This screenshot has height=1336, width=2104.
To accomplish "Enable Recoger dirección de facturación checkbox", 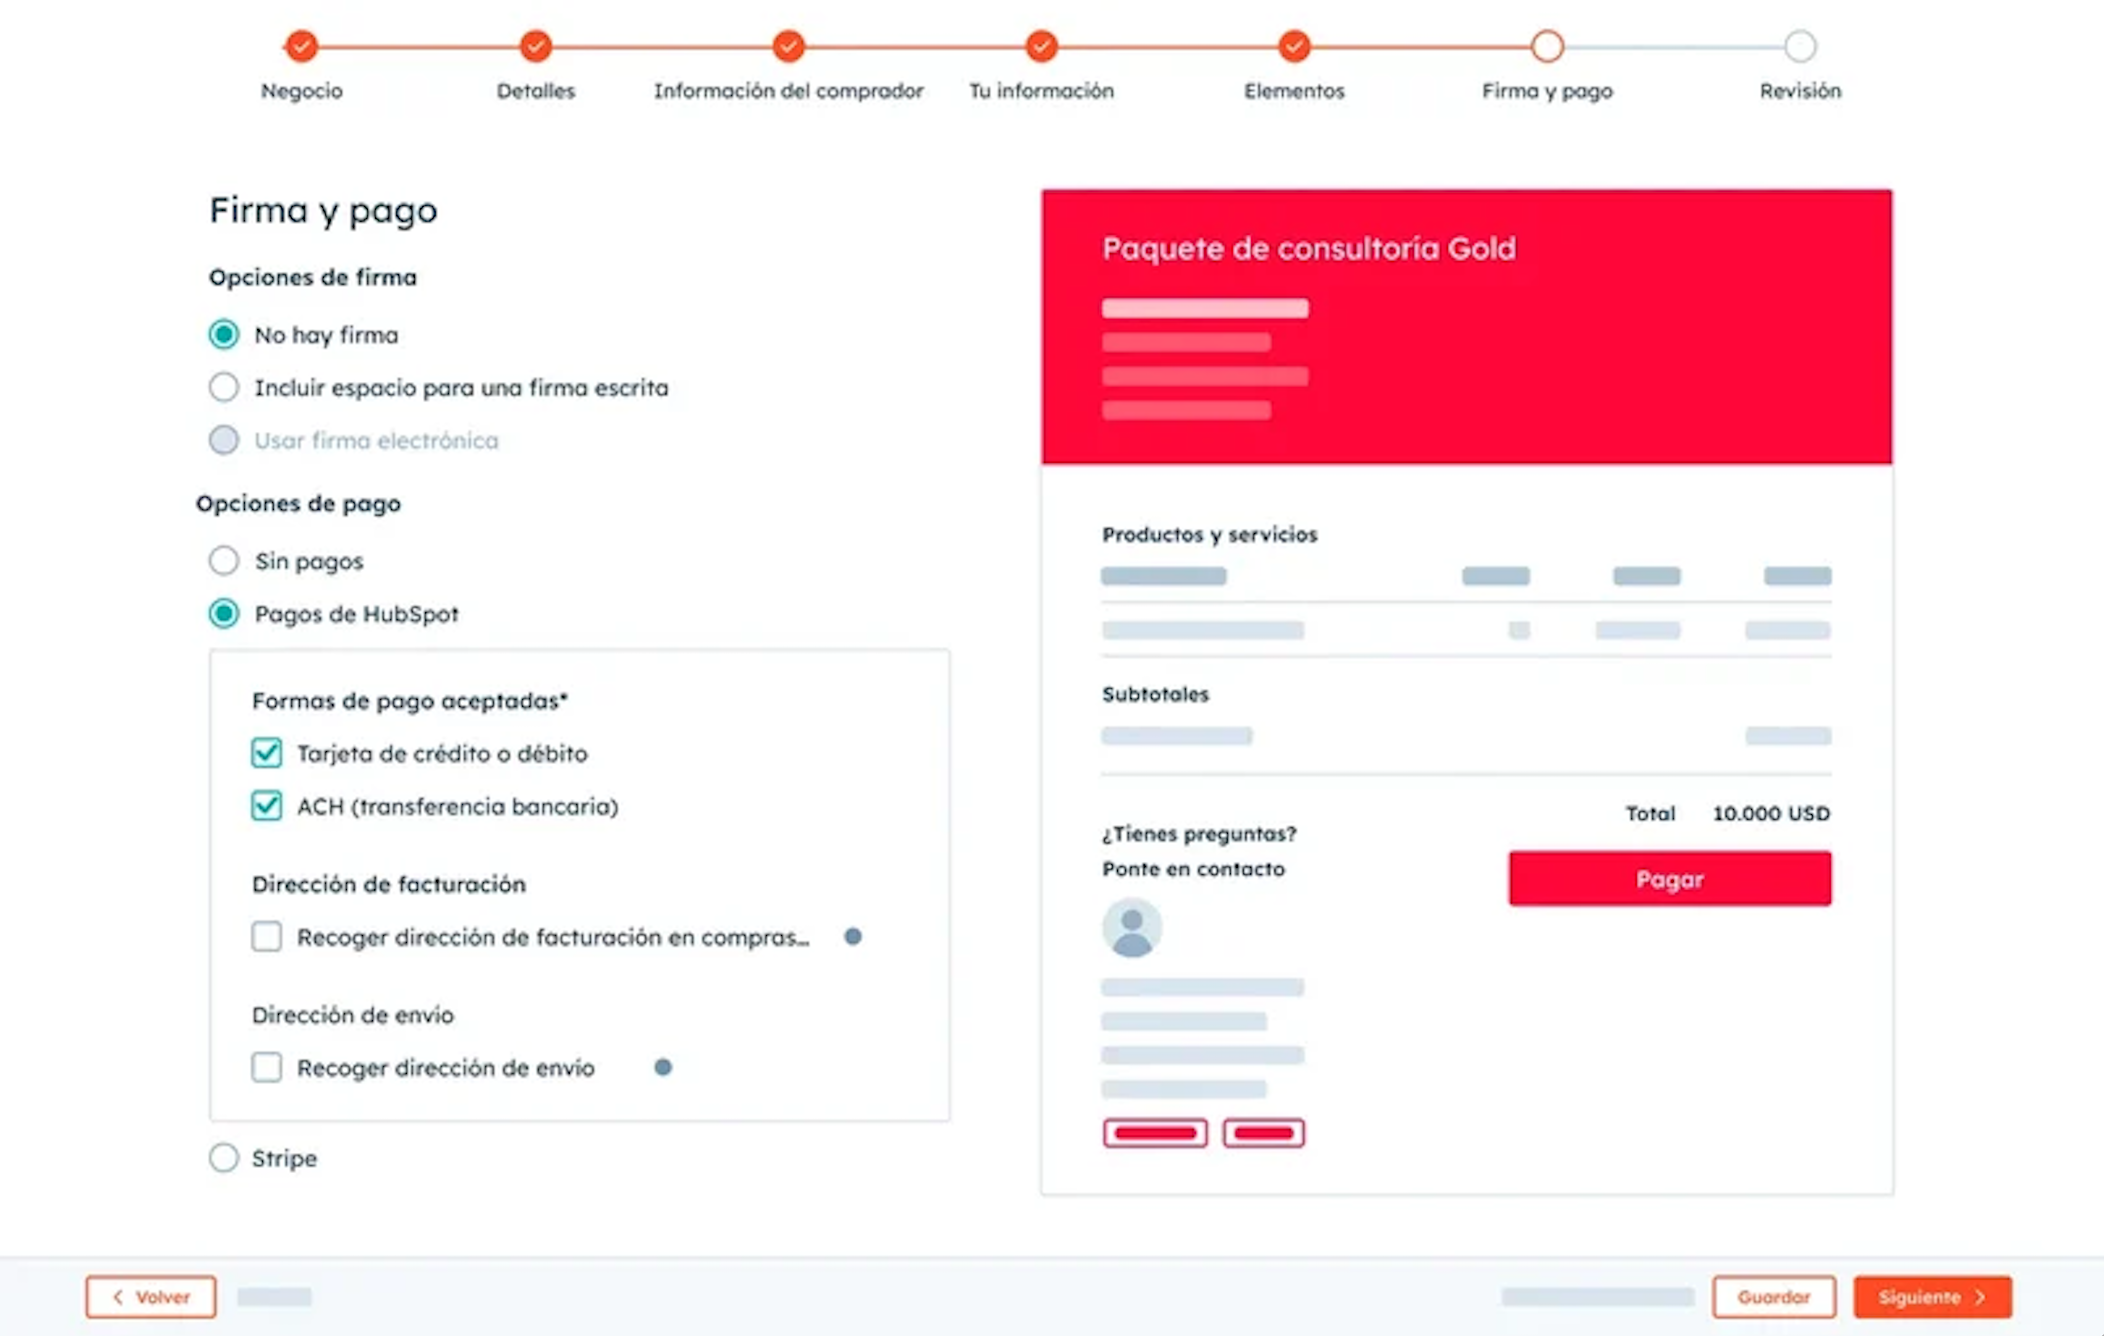I will click(266, 937).
